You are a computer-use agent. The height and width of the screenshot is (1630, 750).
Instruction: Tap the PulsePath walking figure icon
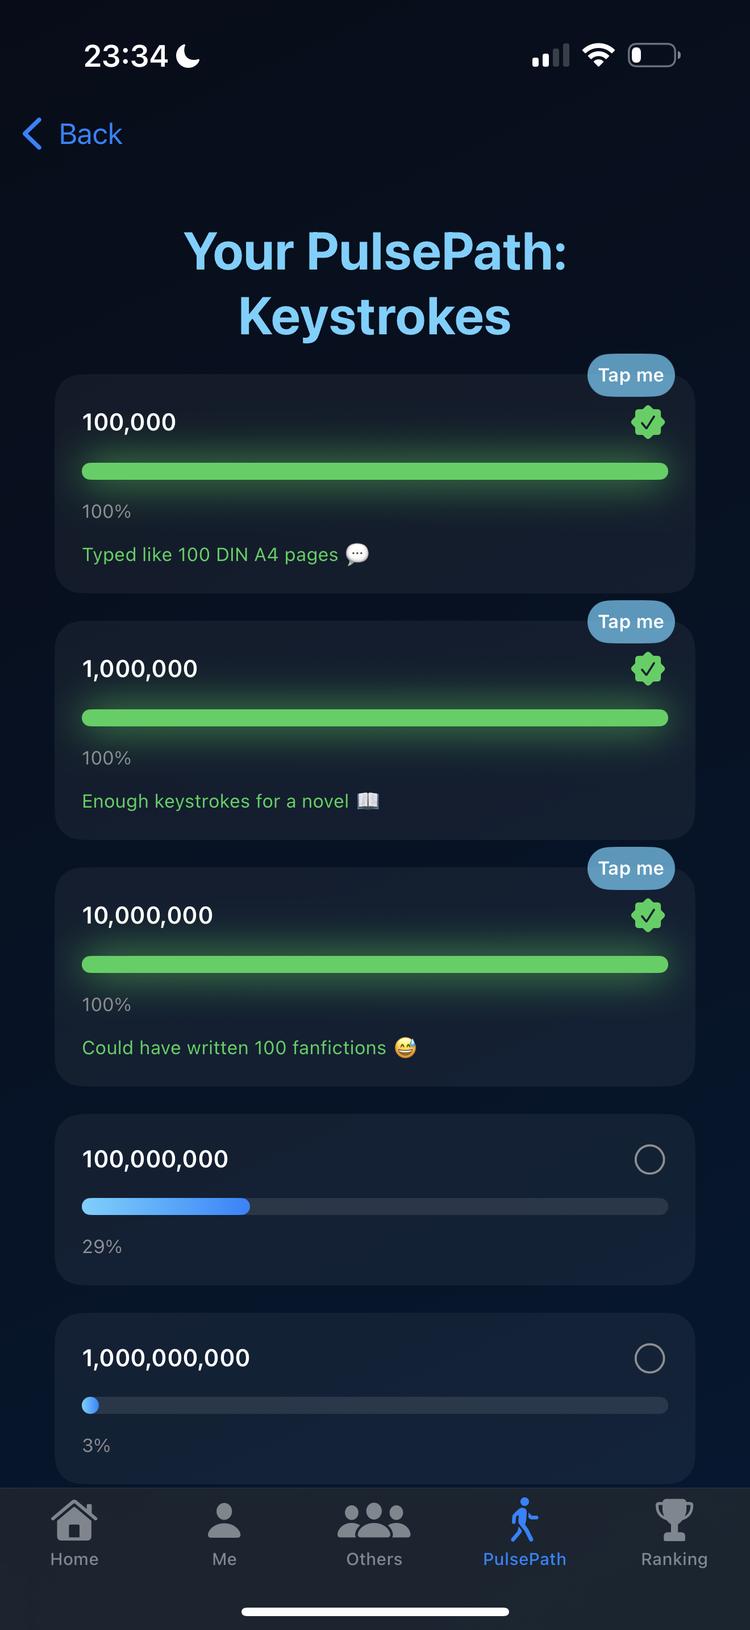point(524,1520)
